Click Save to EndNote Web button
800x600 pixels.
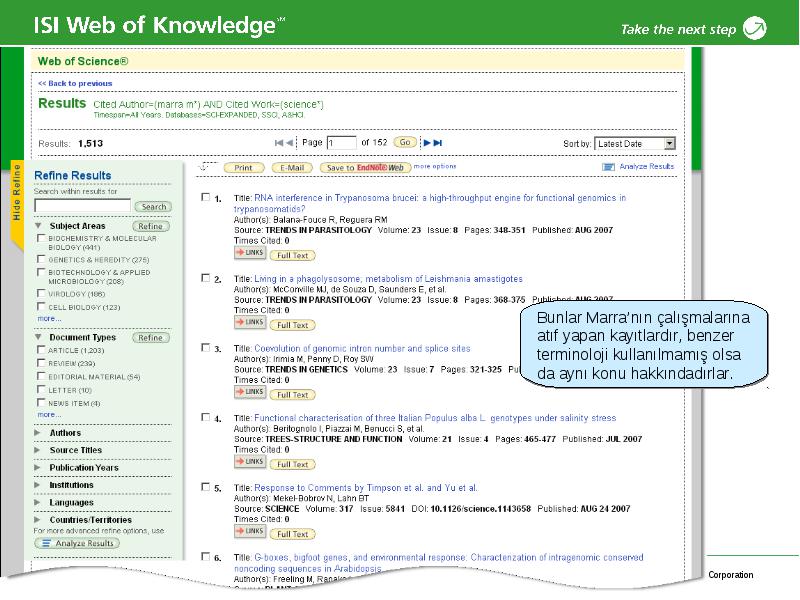tap(365, 168)
